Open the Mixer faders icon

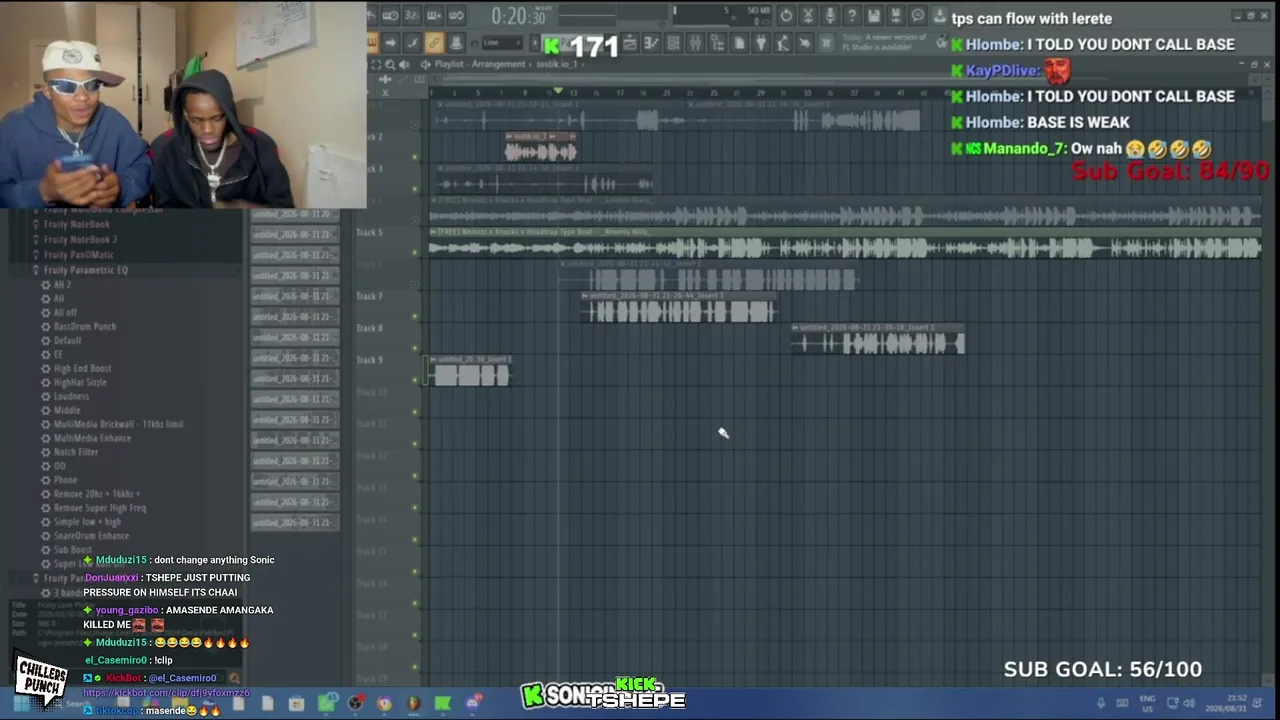pyautogui.click(x=696, y=43)
